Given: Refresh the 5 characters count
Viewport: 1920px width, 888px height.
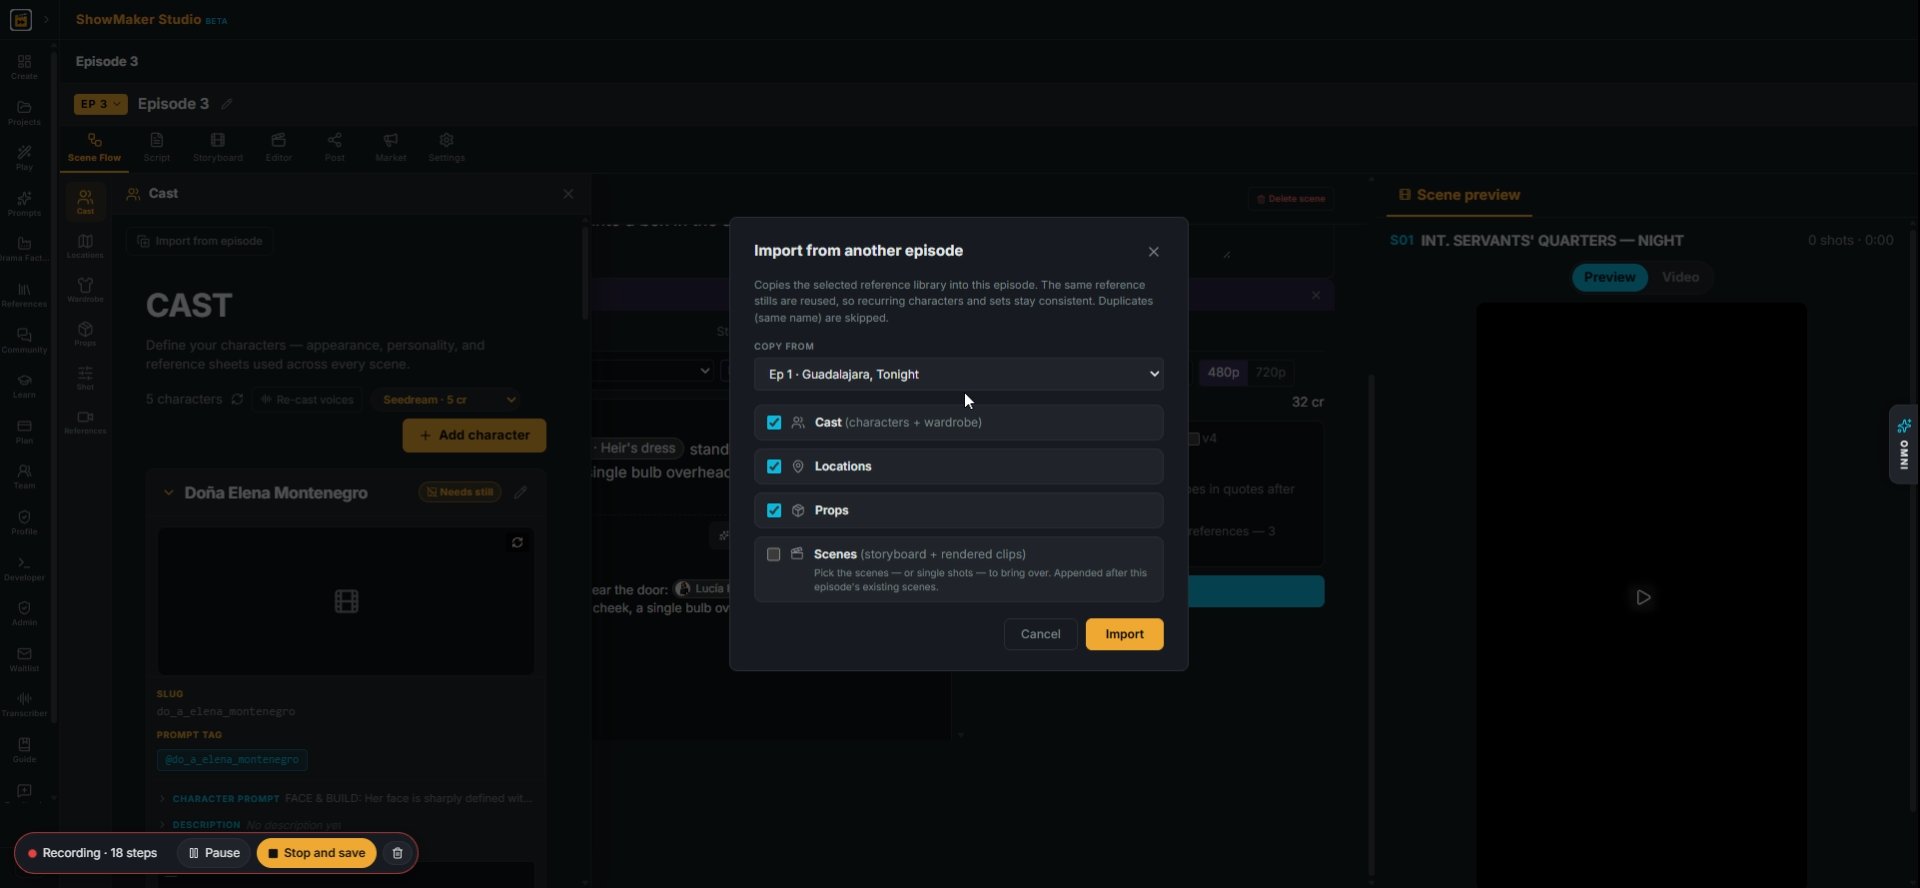Looking at the screenshot, I should point(237,399).
